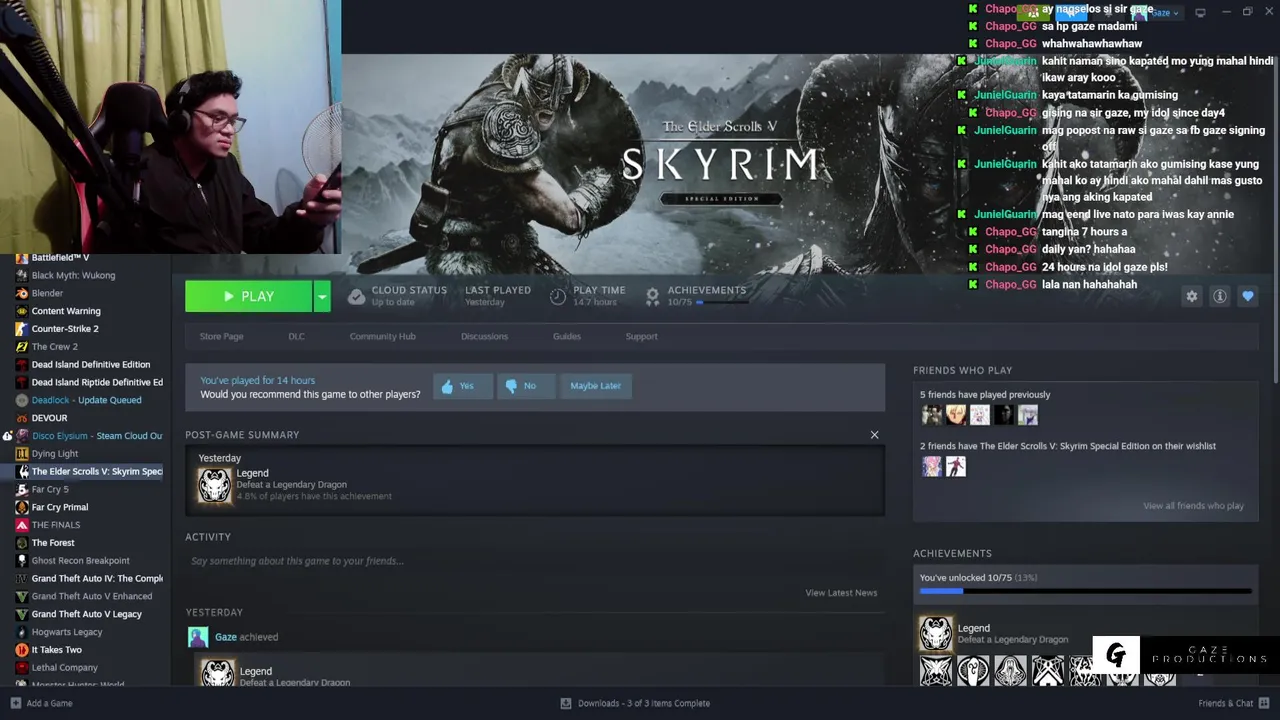Image resolution: width=1280 pixels, height=720 pixels.
Task: Click Add a Game plus icon
Action: click(15, 703)
